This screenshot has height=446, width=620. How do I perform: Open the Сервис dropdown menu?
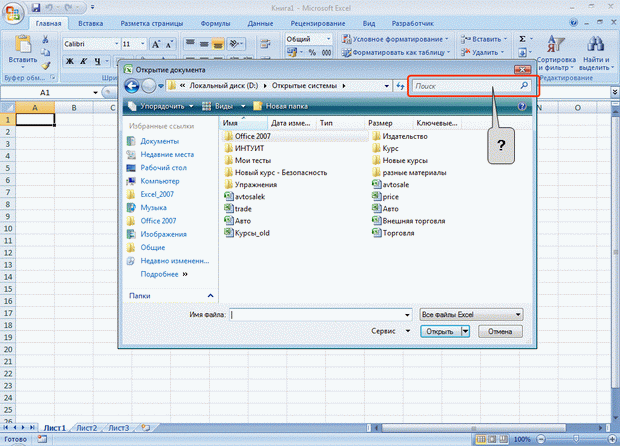390,331
